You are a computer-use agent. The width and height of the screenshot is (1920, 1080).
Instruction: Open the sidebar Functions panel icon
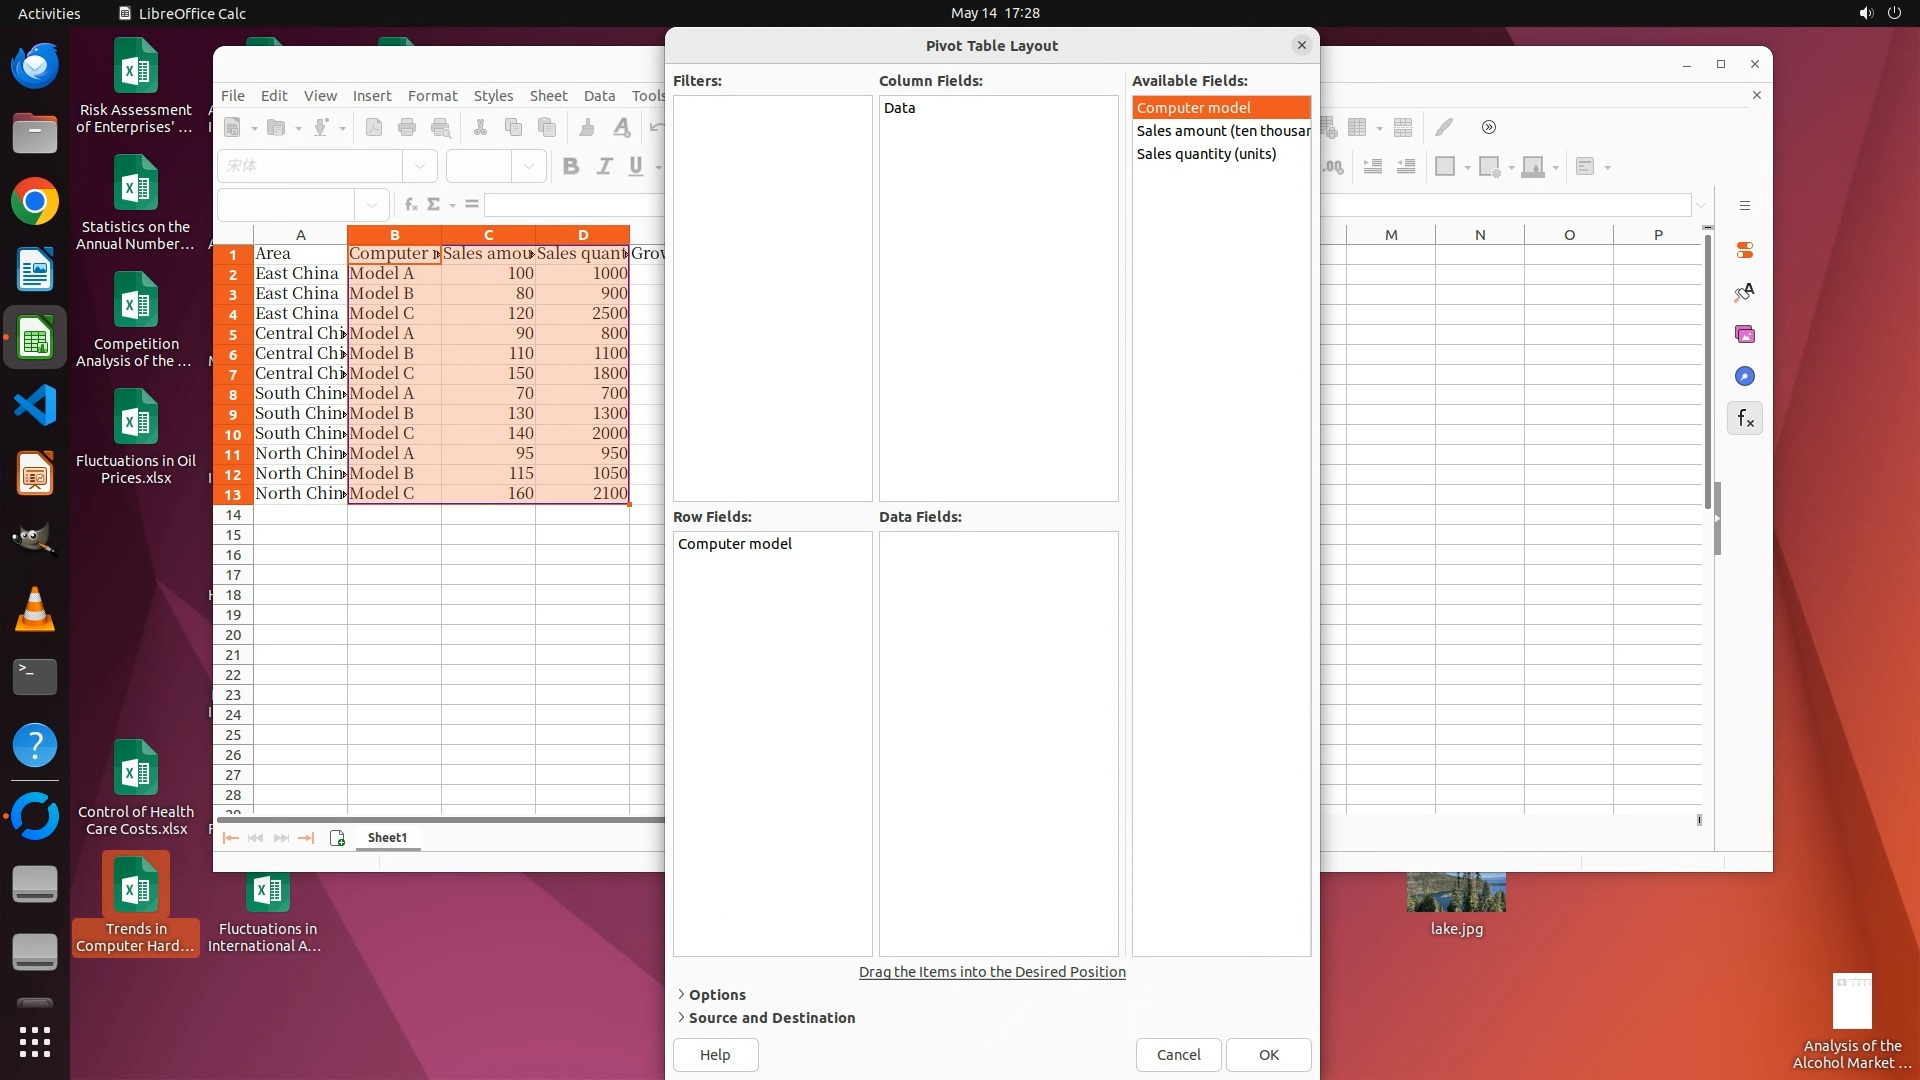[x=1745, y=419]
